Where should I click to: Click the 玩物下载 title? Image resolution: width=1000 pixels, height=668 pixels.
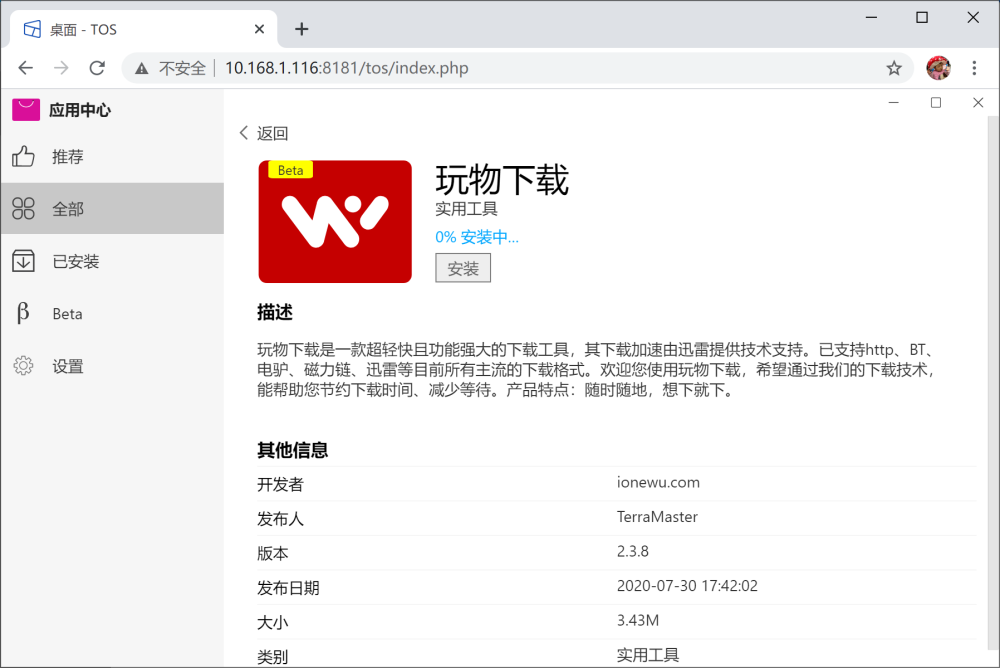502,180
